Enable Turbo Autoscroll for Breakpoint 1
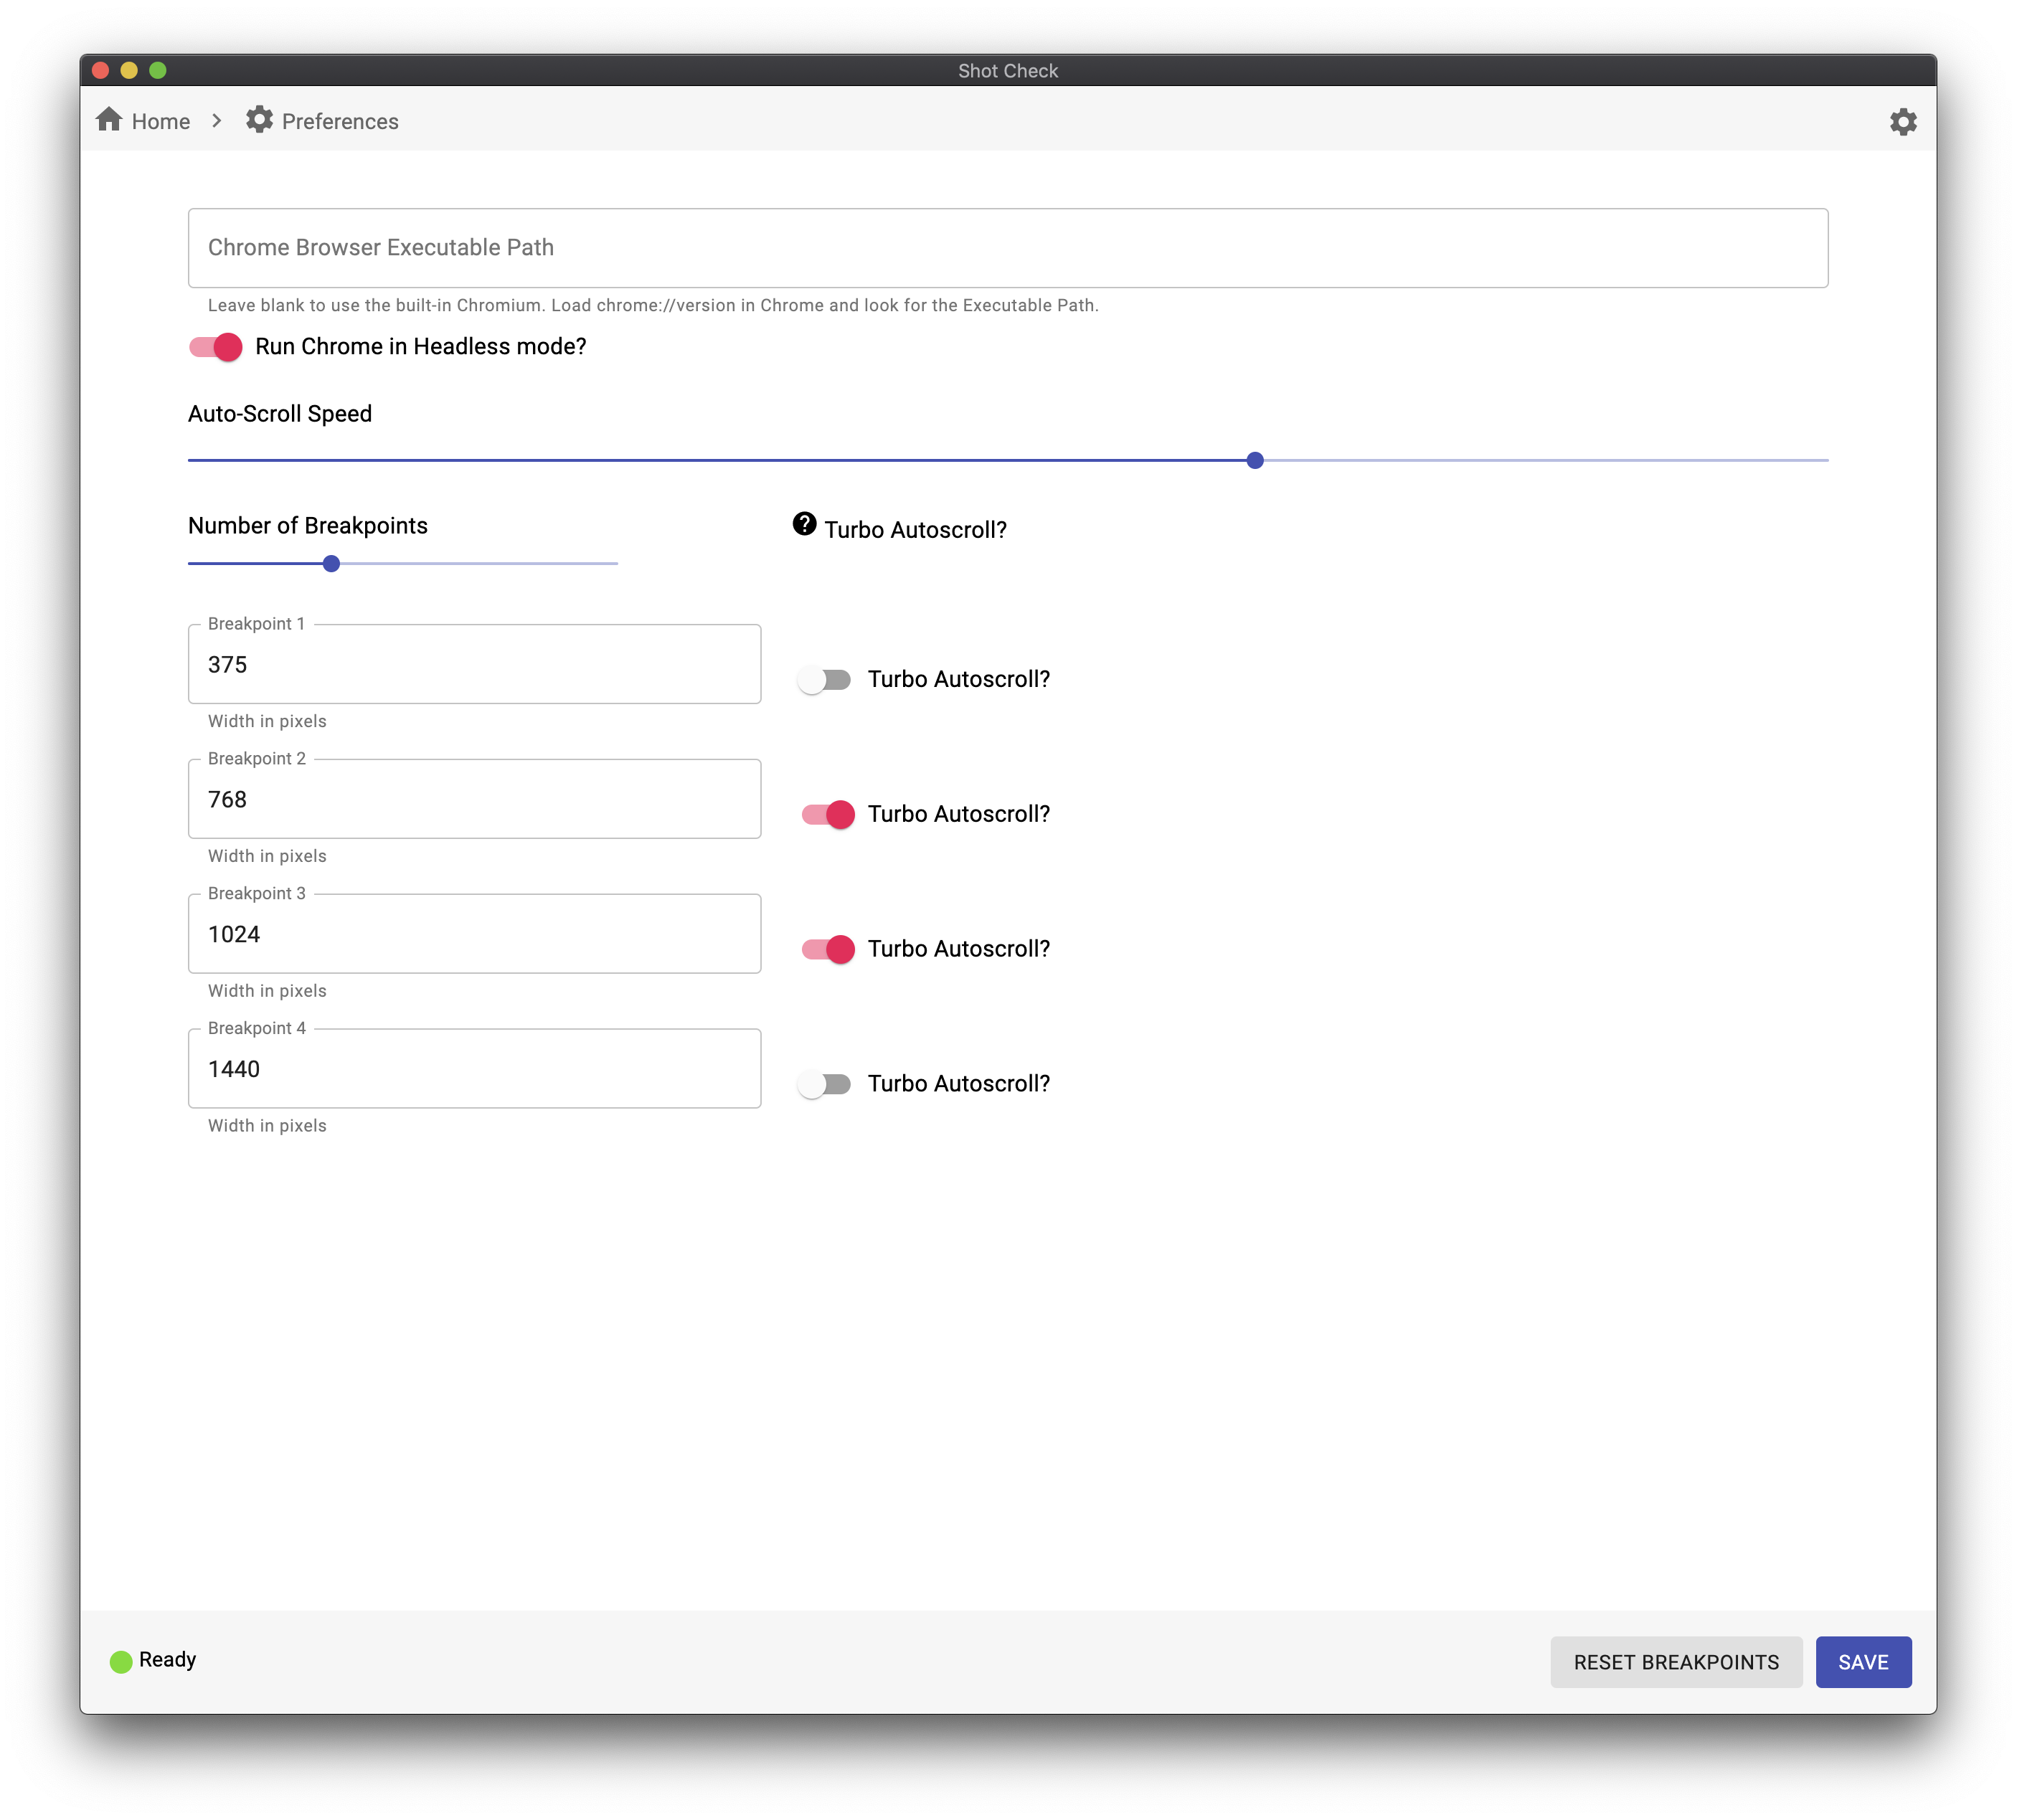The image size is (2017, 1820). pos(824,680)
